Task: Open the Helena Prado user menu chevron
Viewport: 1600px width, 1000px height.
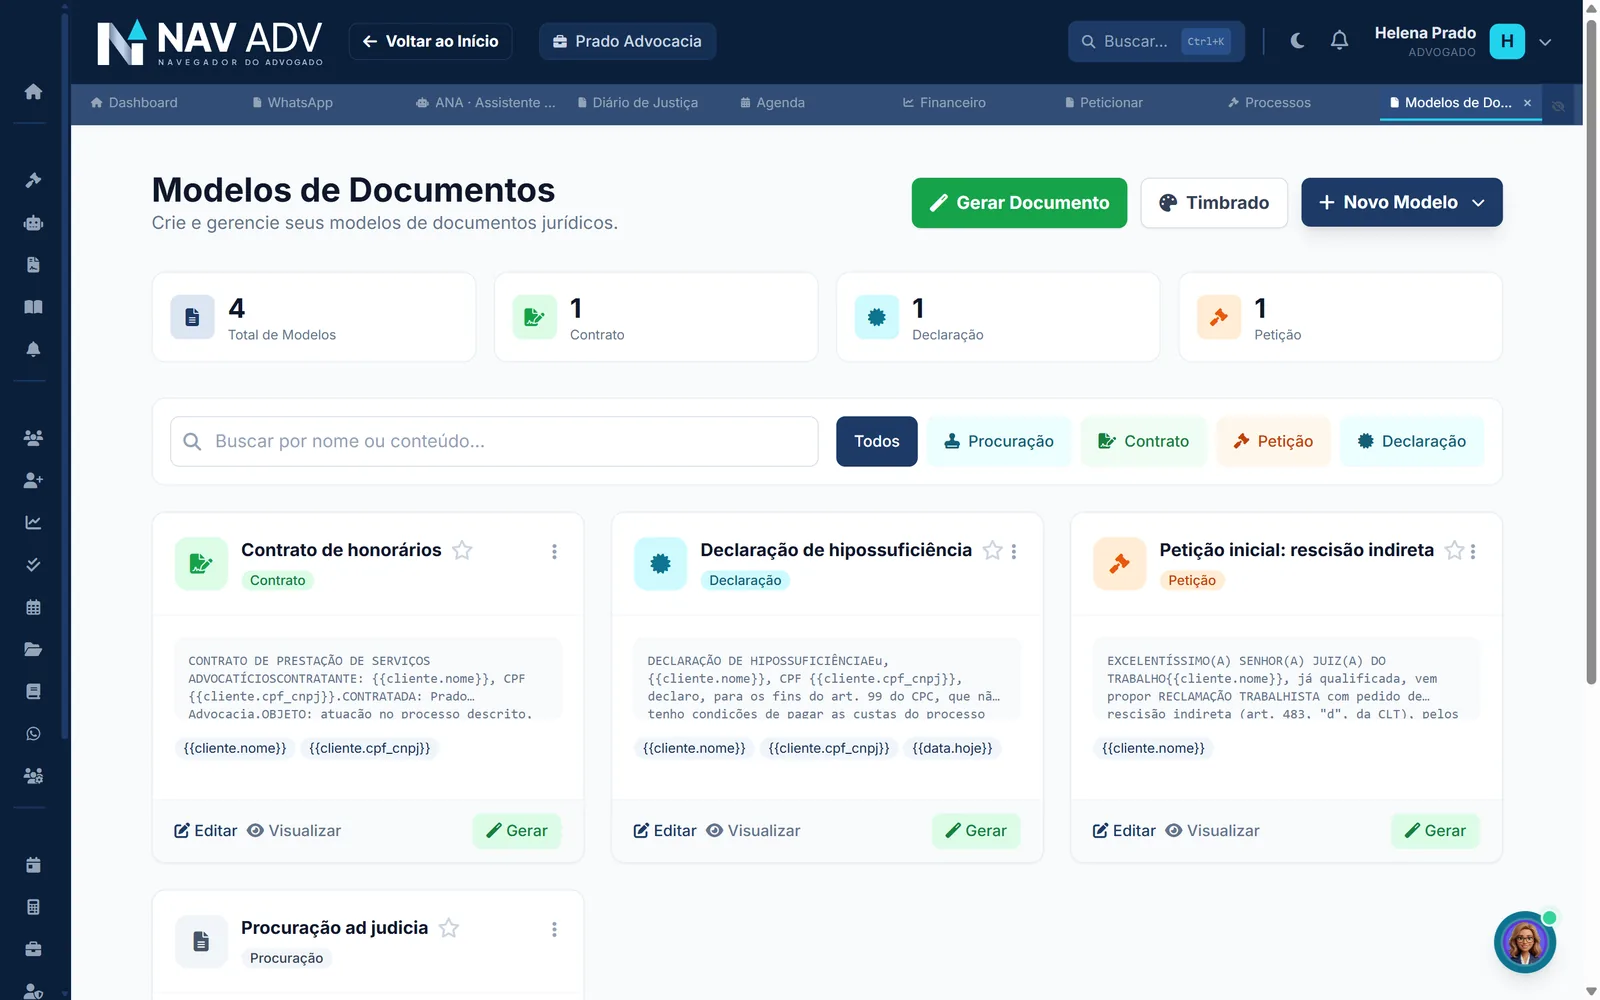Action: point(1545,42)
